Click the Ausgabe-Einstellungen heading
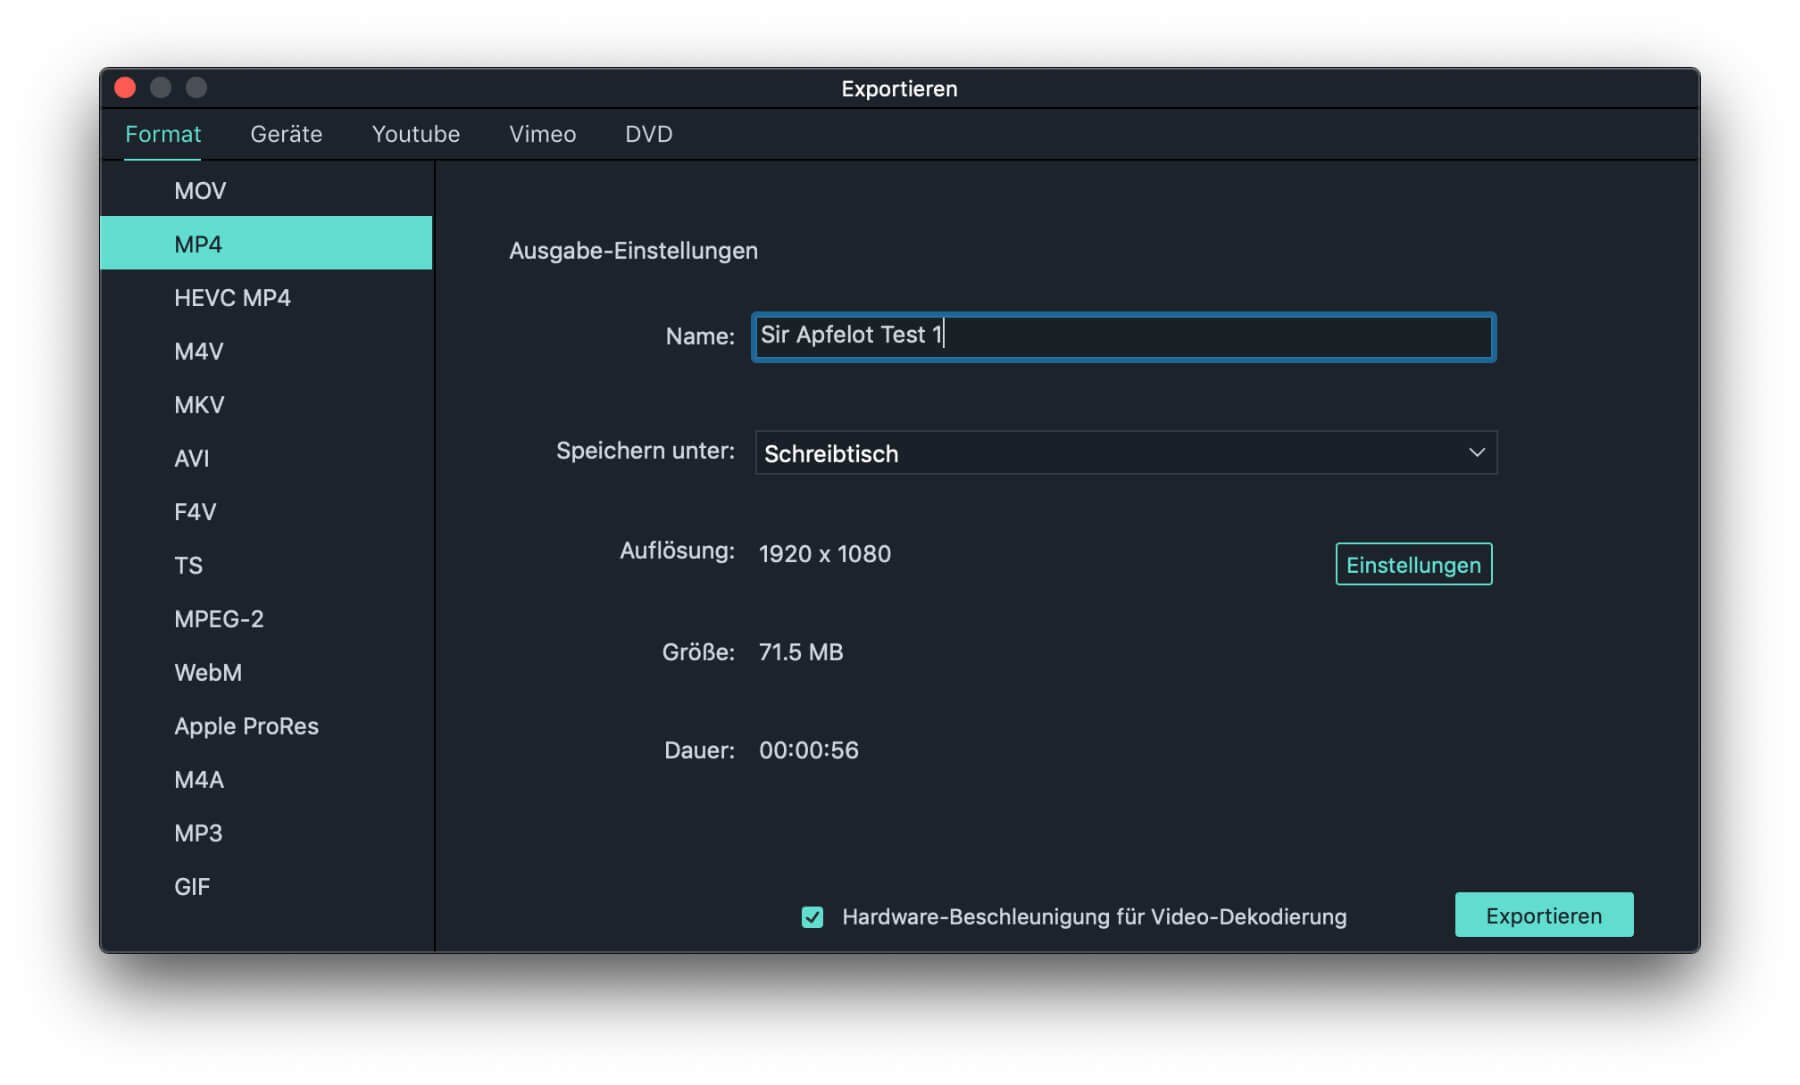 pos(633,250)
